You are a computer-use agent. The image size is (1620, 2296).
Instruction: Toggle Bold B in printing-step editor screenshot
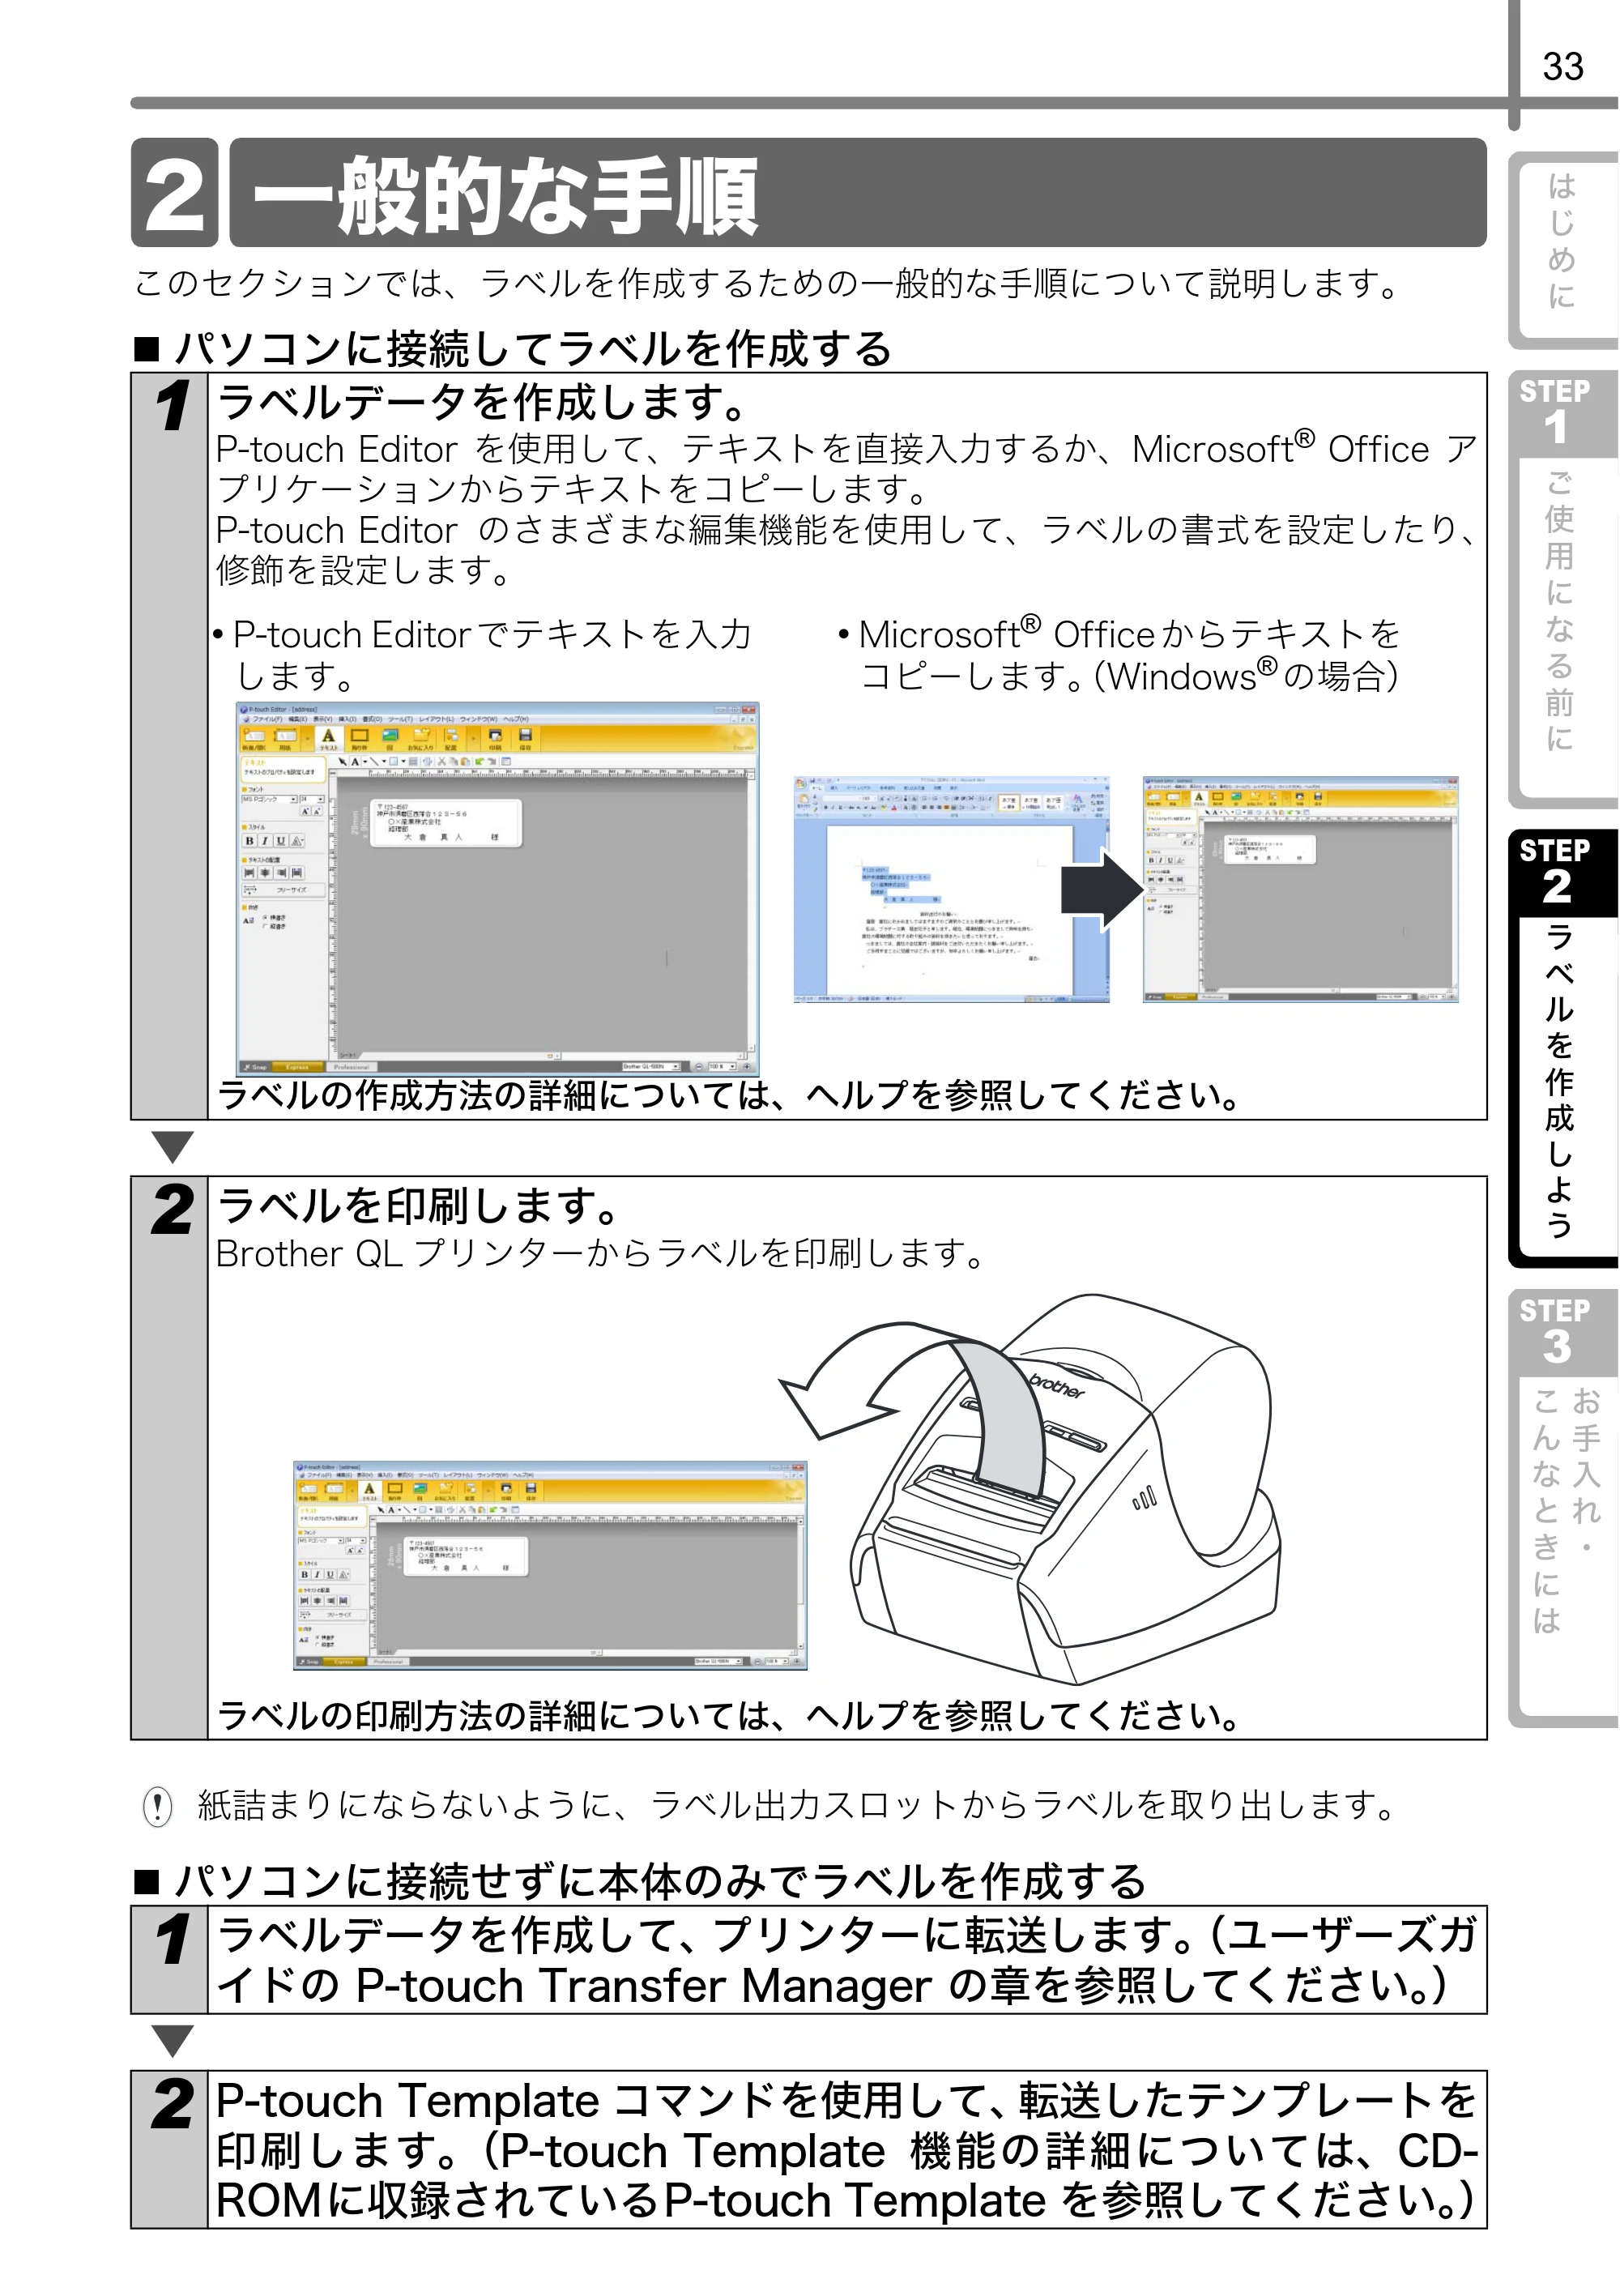pos(305,1574)
